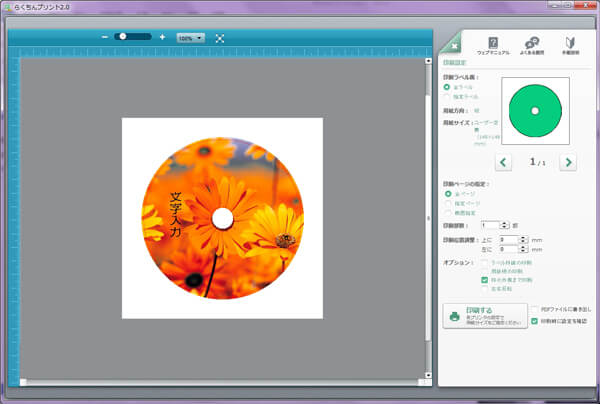Enable the 左右反転 mirror checkbox

pyautogui.click(x=485, y=289)
